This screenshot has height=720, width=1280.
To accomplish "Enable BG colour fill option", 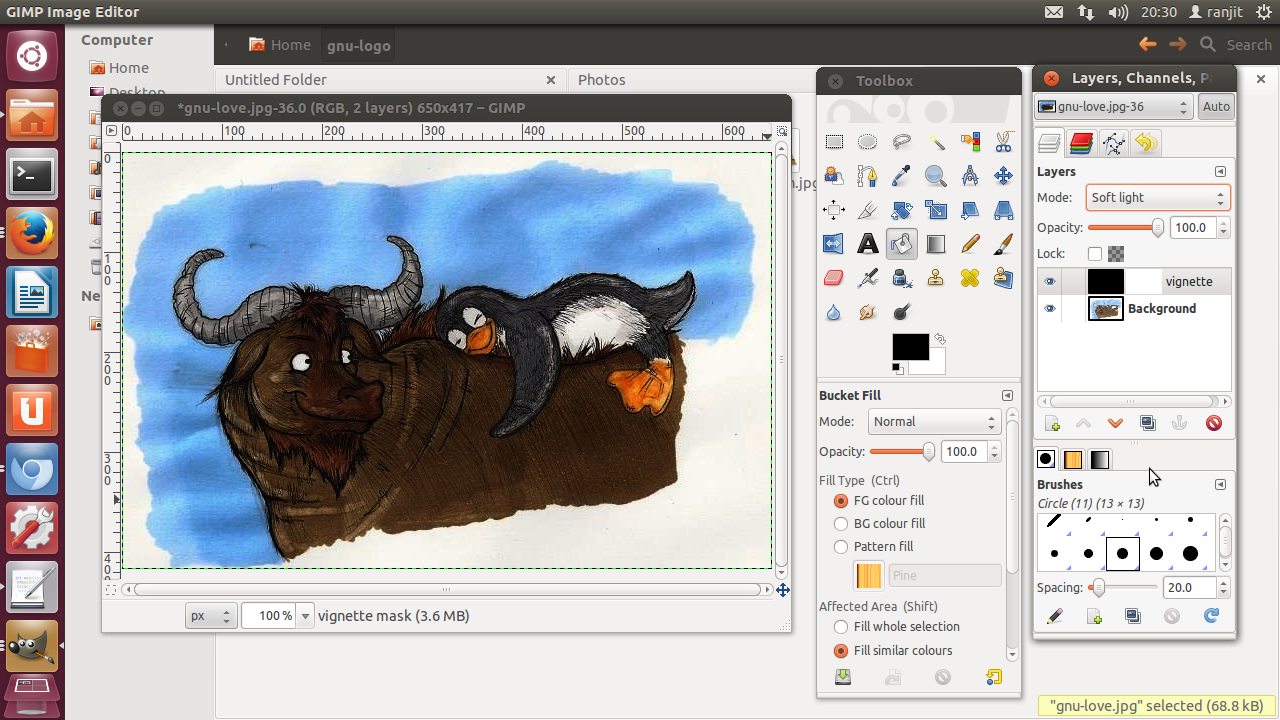I will point(841,523).
